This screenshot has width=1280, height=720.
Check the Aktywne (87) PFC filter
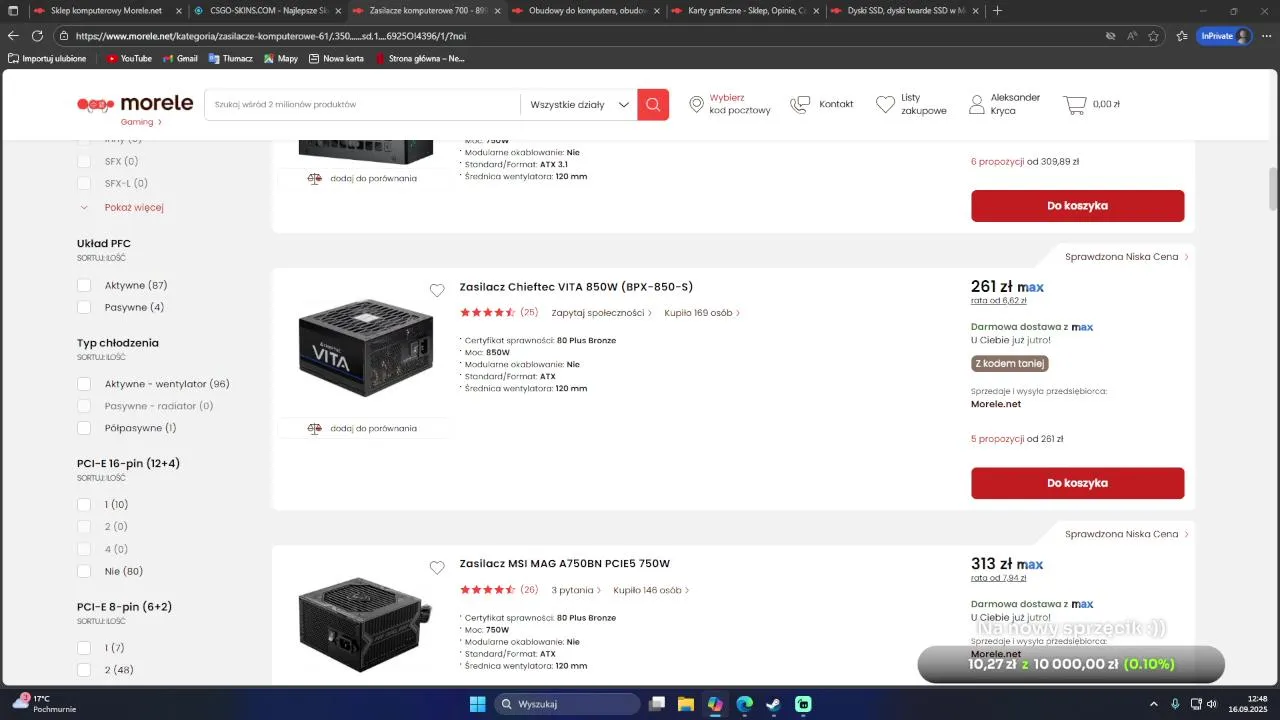84,285
